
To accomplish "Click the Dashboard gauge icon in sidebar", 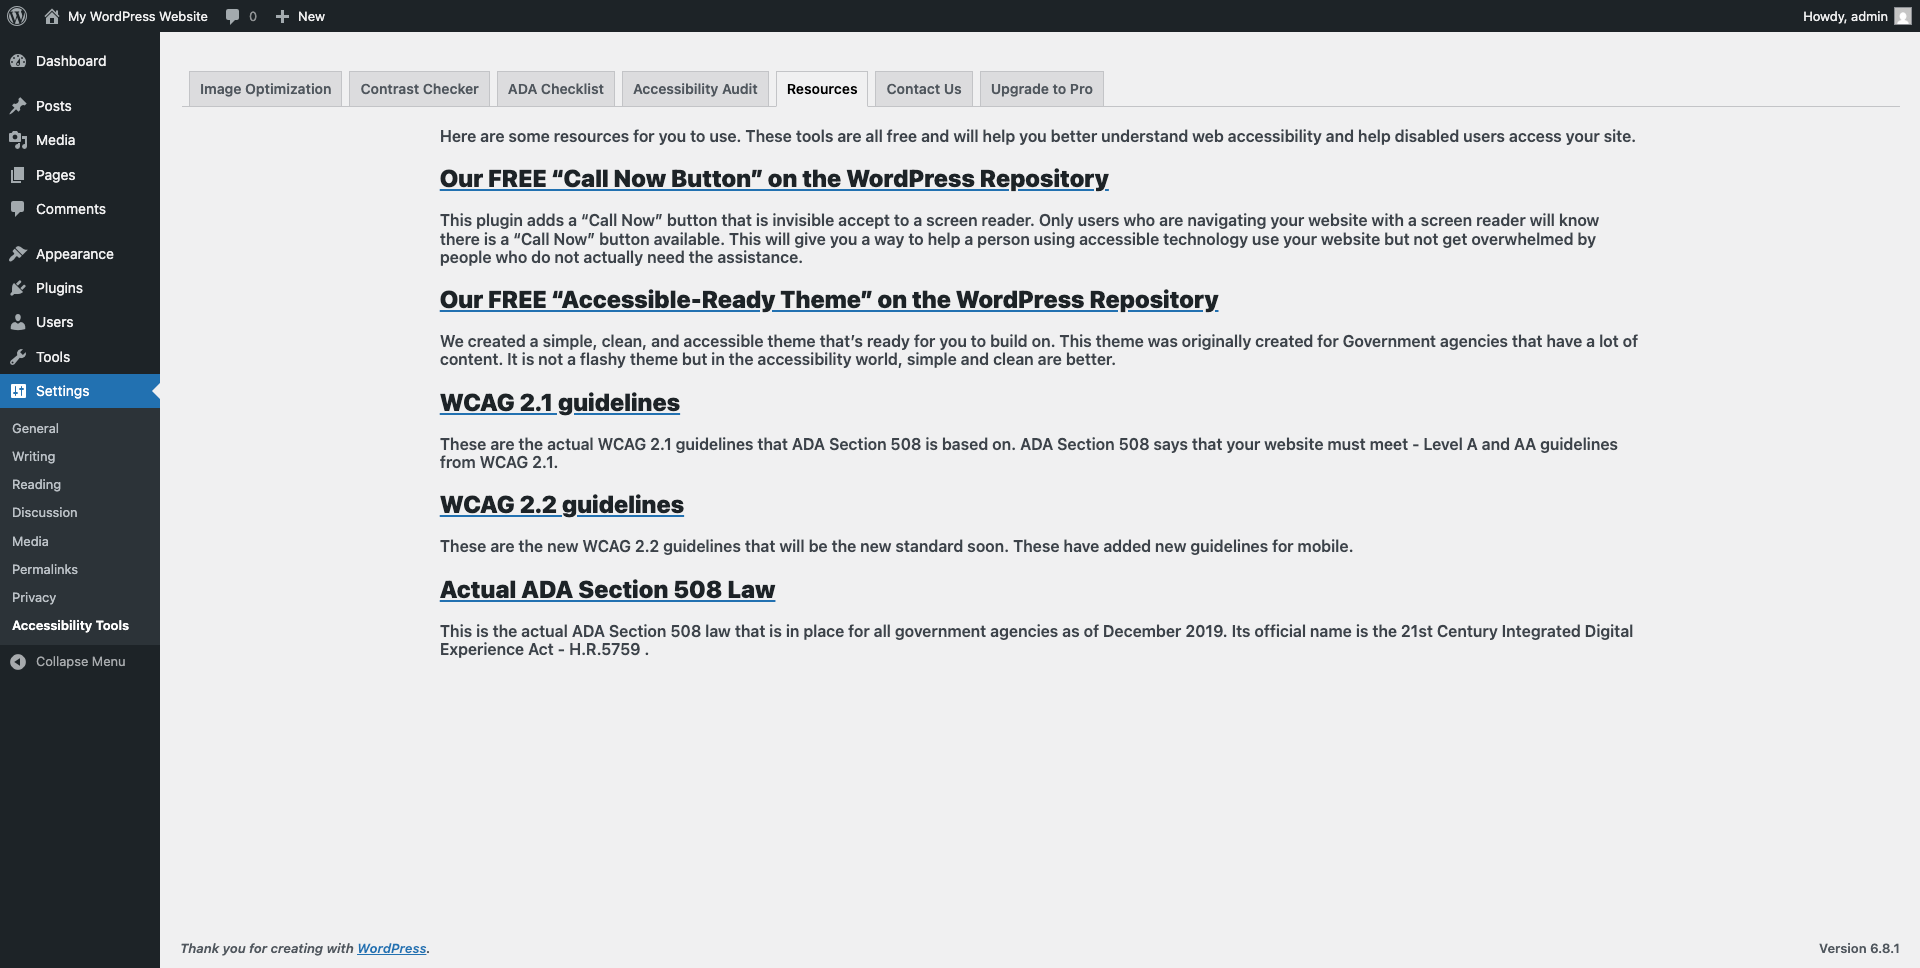I will [x=18, y=61].
